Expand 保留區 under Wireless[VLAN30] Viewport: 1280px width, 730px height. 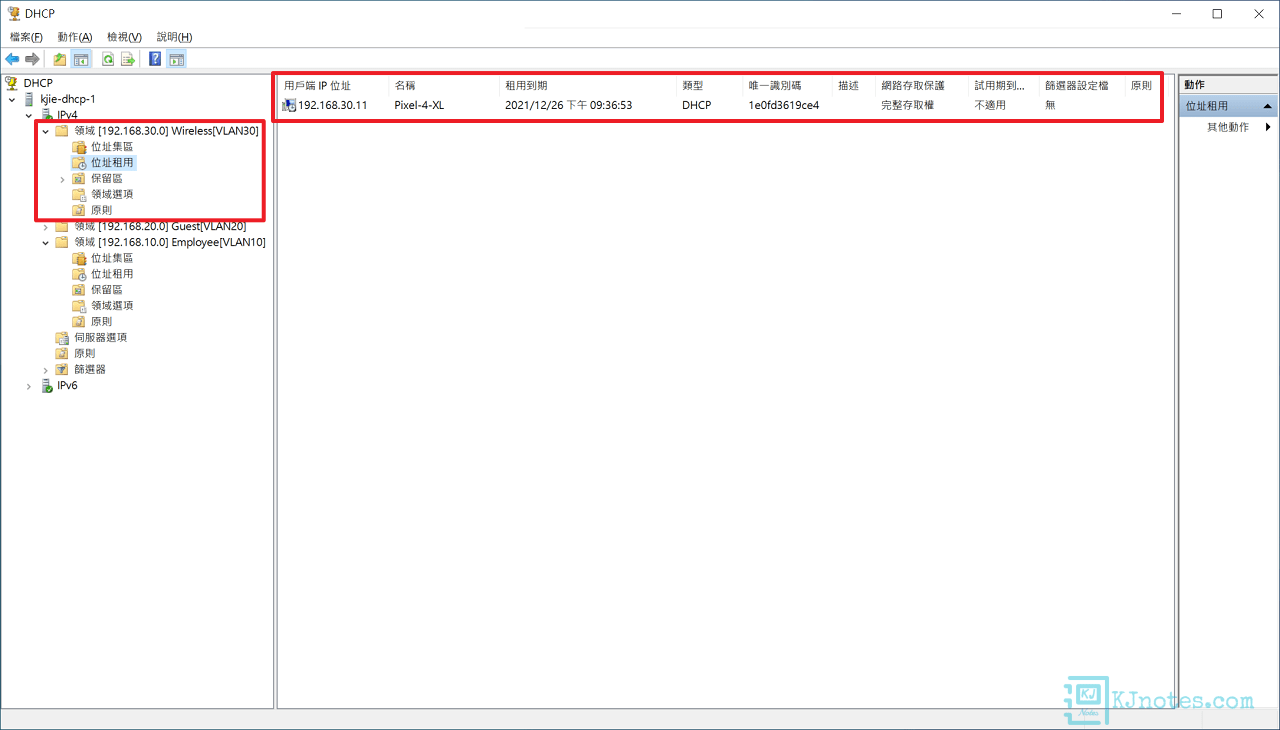pos(62,179)
